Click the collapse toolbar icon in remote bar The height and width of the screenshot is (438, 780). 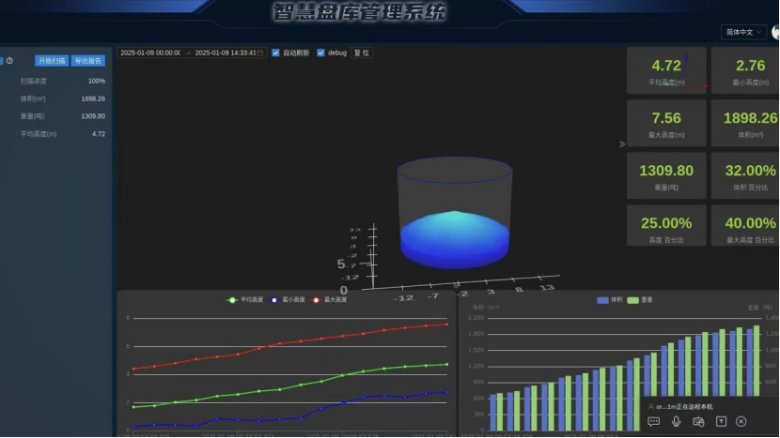720,422
